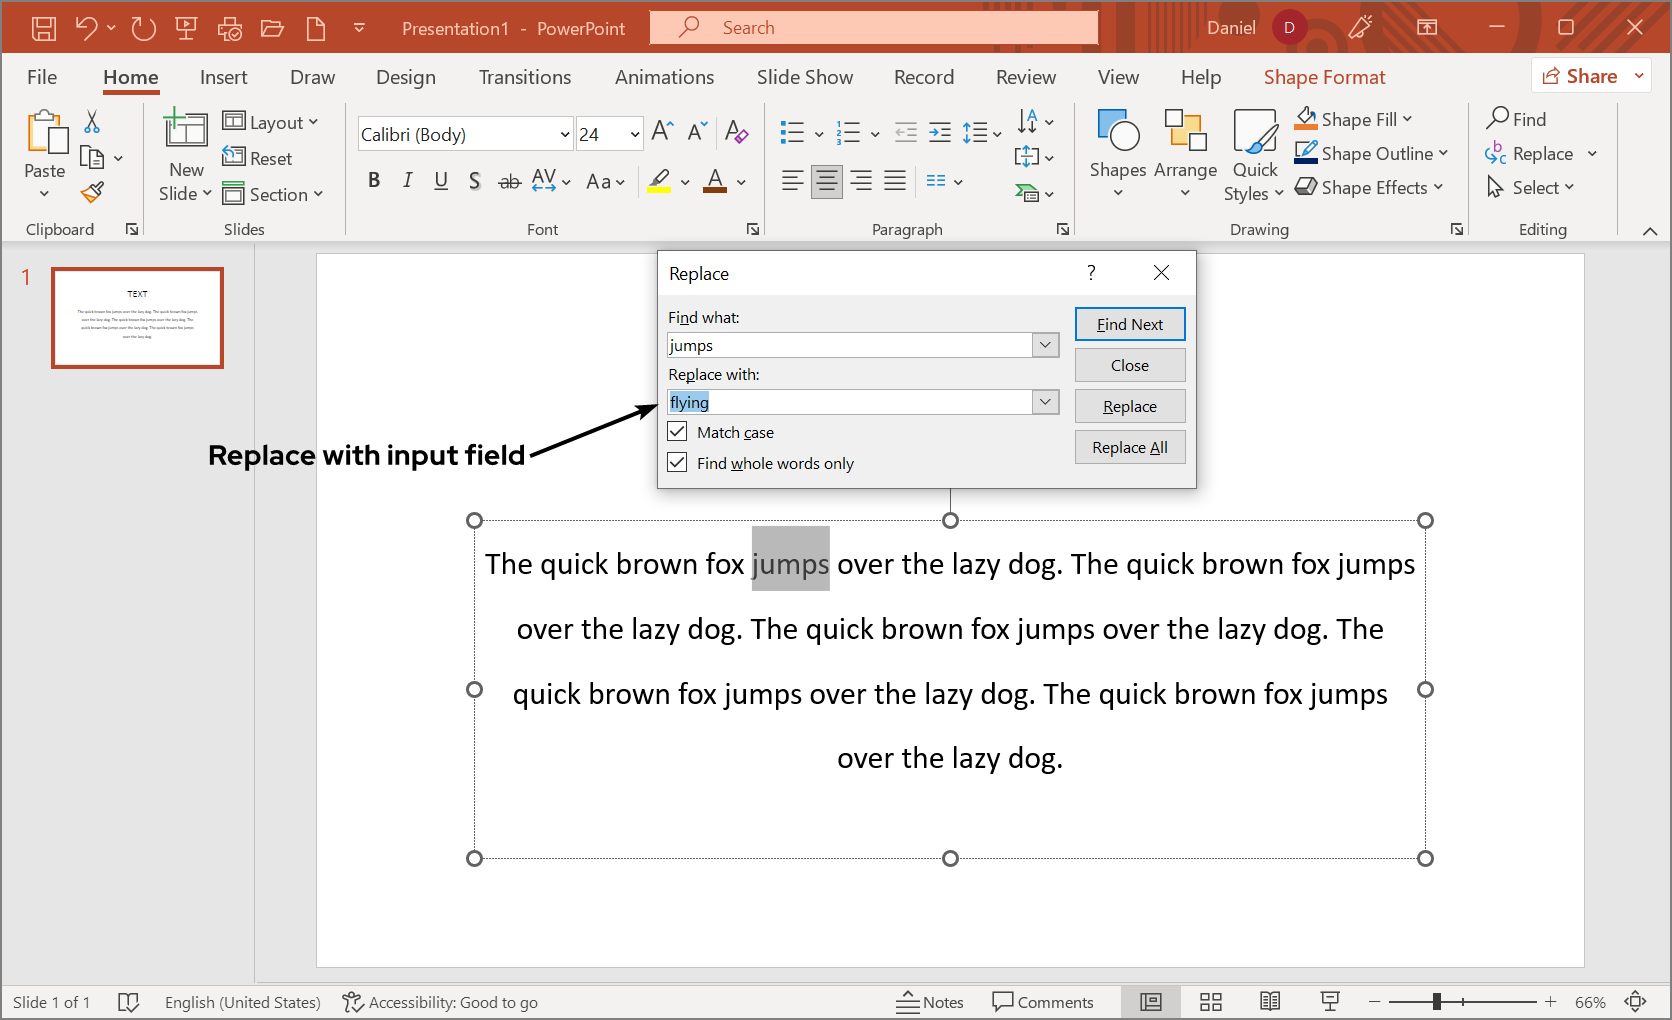Expand the Shape Fill dropdown

pyautogui.click(x=1408, y=119)
